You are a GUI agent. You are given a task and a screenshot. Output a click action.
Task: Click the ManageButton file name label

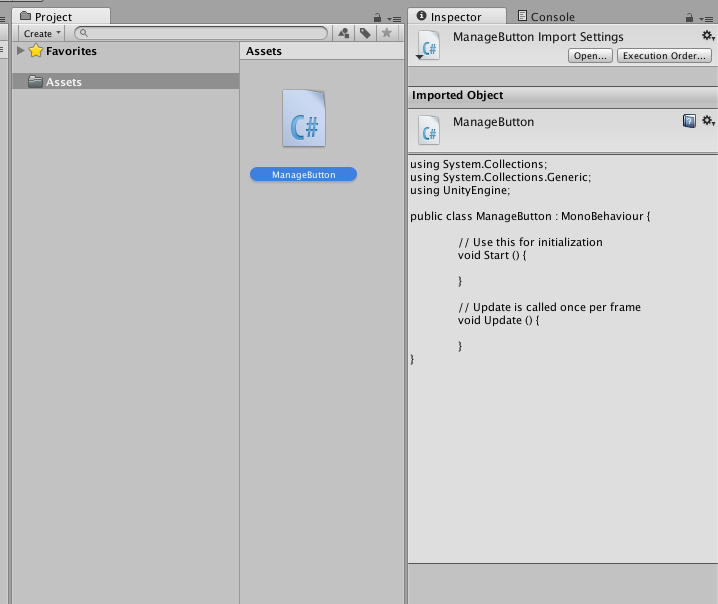tap(303, 174)
